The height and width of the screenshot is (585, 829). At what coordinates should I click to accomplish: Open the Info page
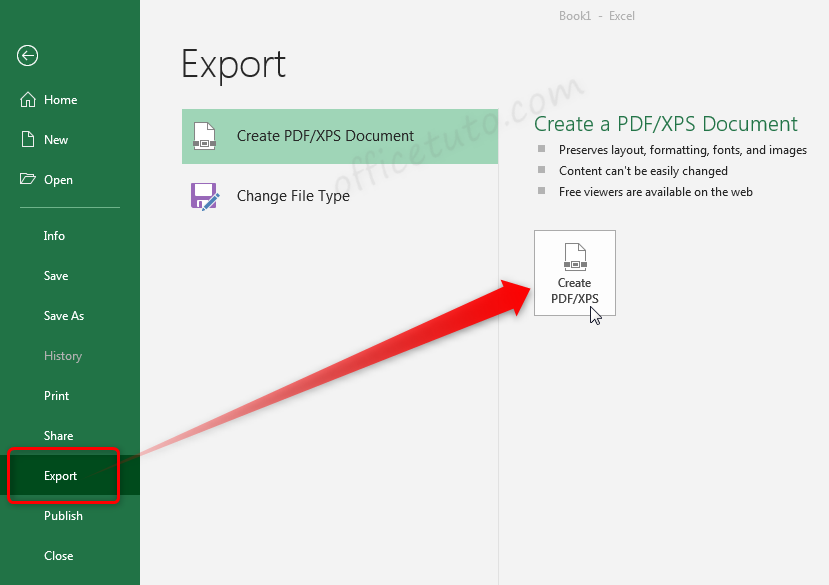tap(53, 235)
